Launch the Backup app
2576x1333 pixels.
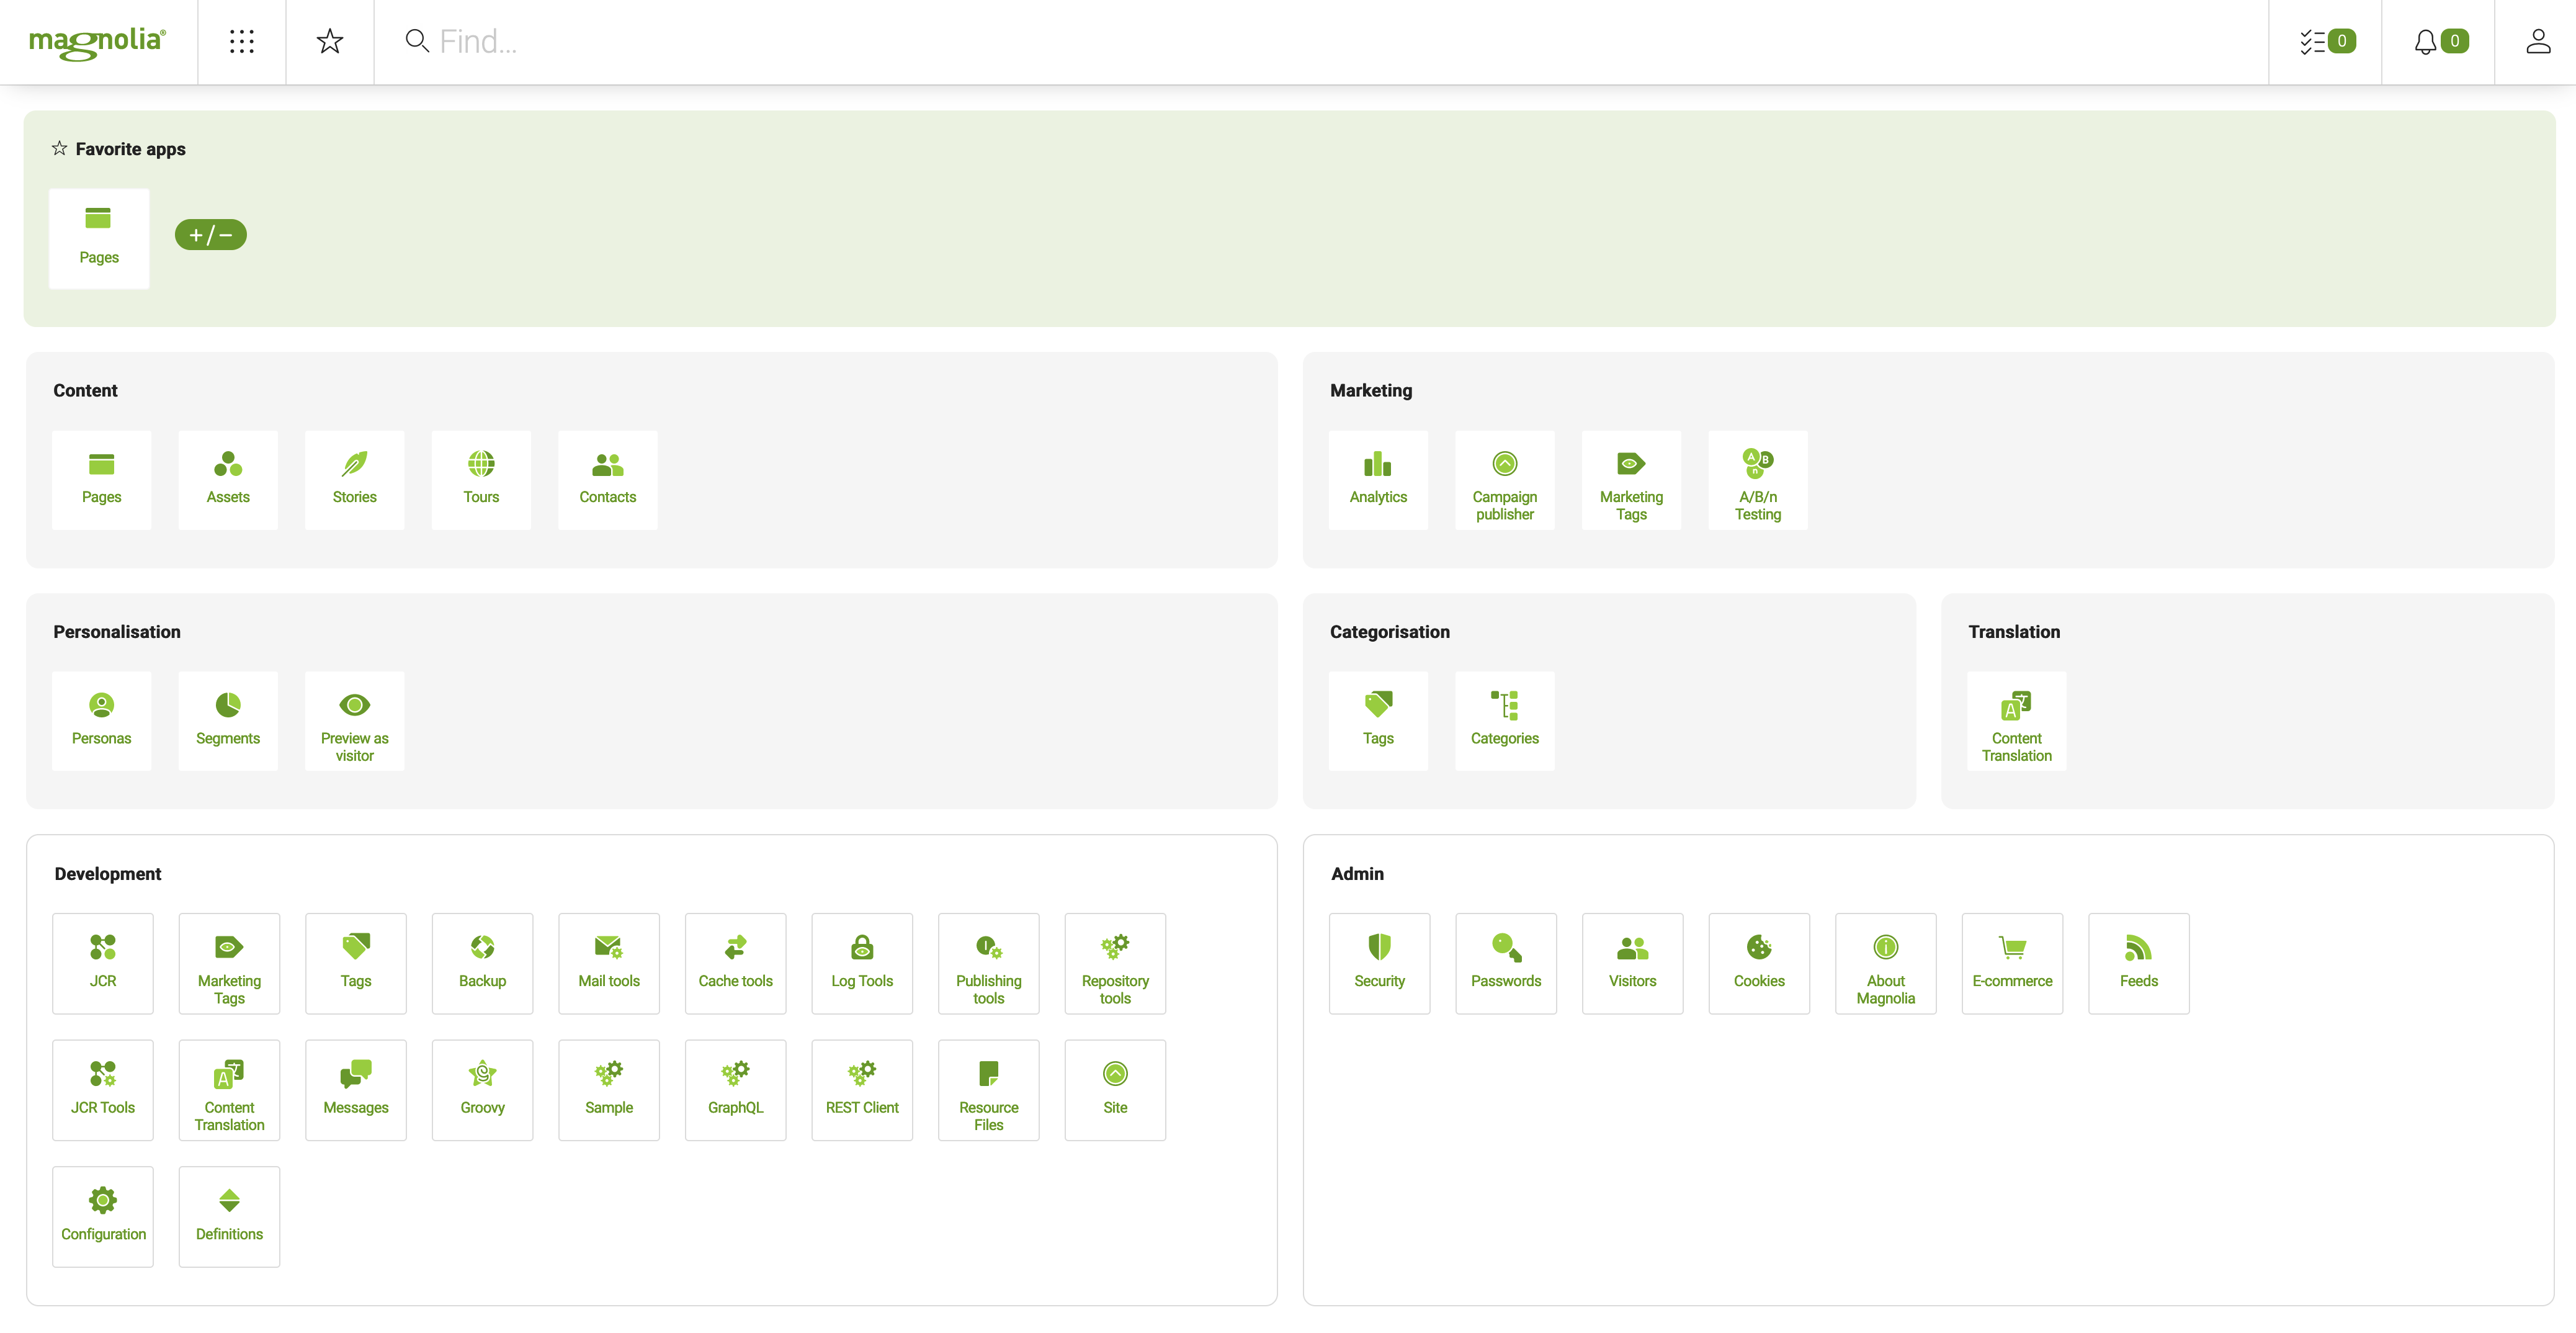[483, 964]
